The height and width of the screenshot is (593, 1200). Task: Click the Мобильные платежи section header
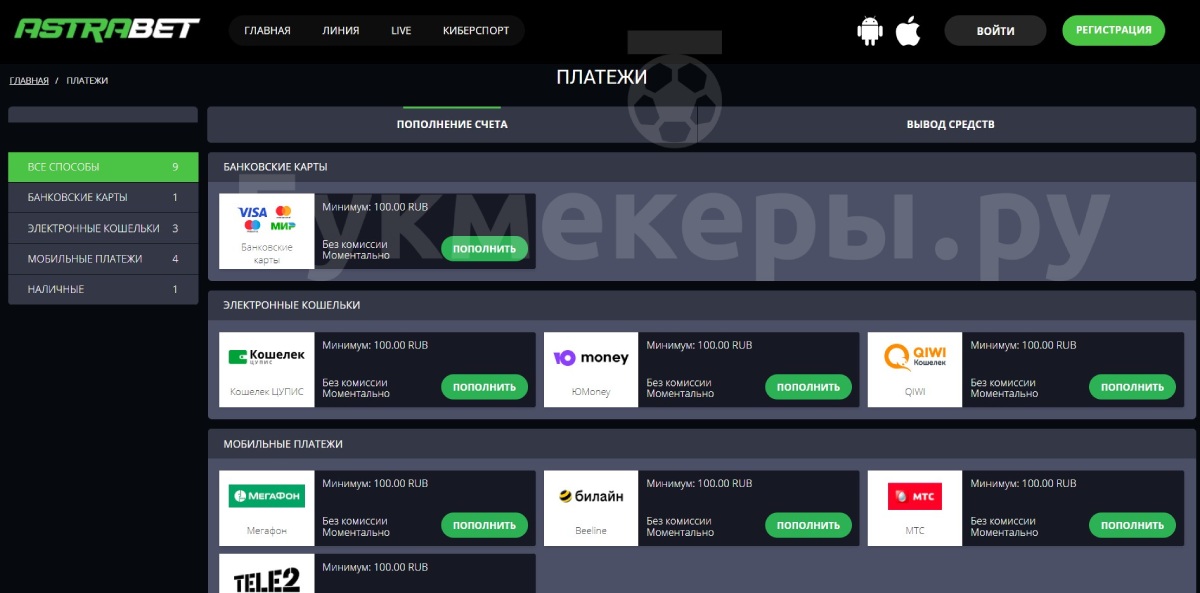coord(701,443)
